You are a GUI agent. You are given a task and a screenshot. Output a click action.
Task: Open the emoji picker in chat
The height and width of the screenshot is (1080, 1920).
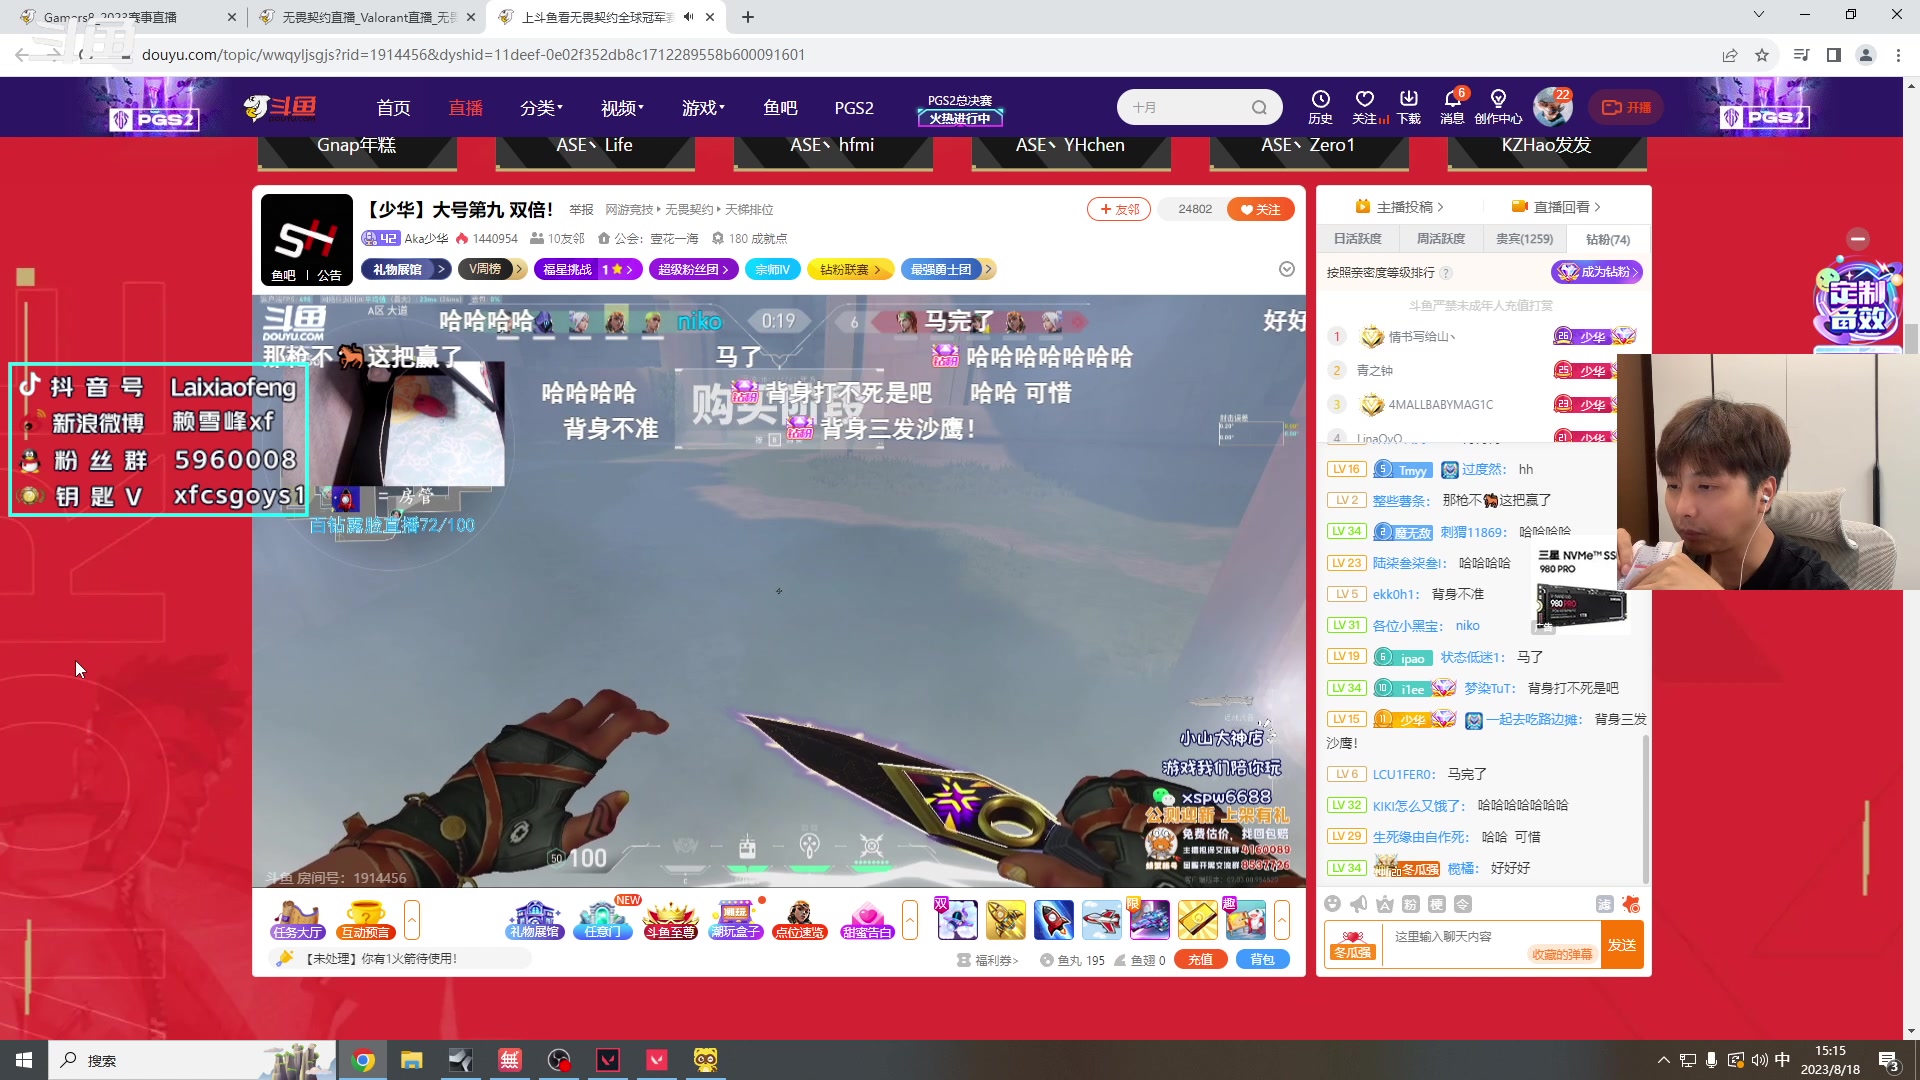point(1332,904)
